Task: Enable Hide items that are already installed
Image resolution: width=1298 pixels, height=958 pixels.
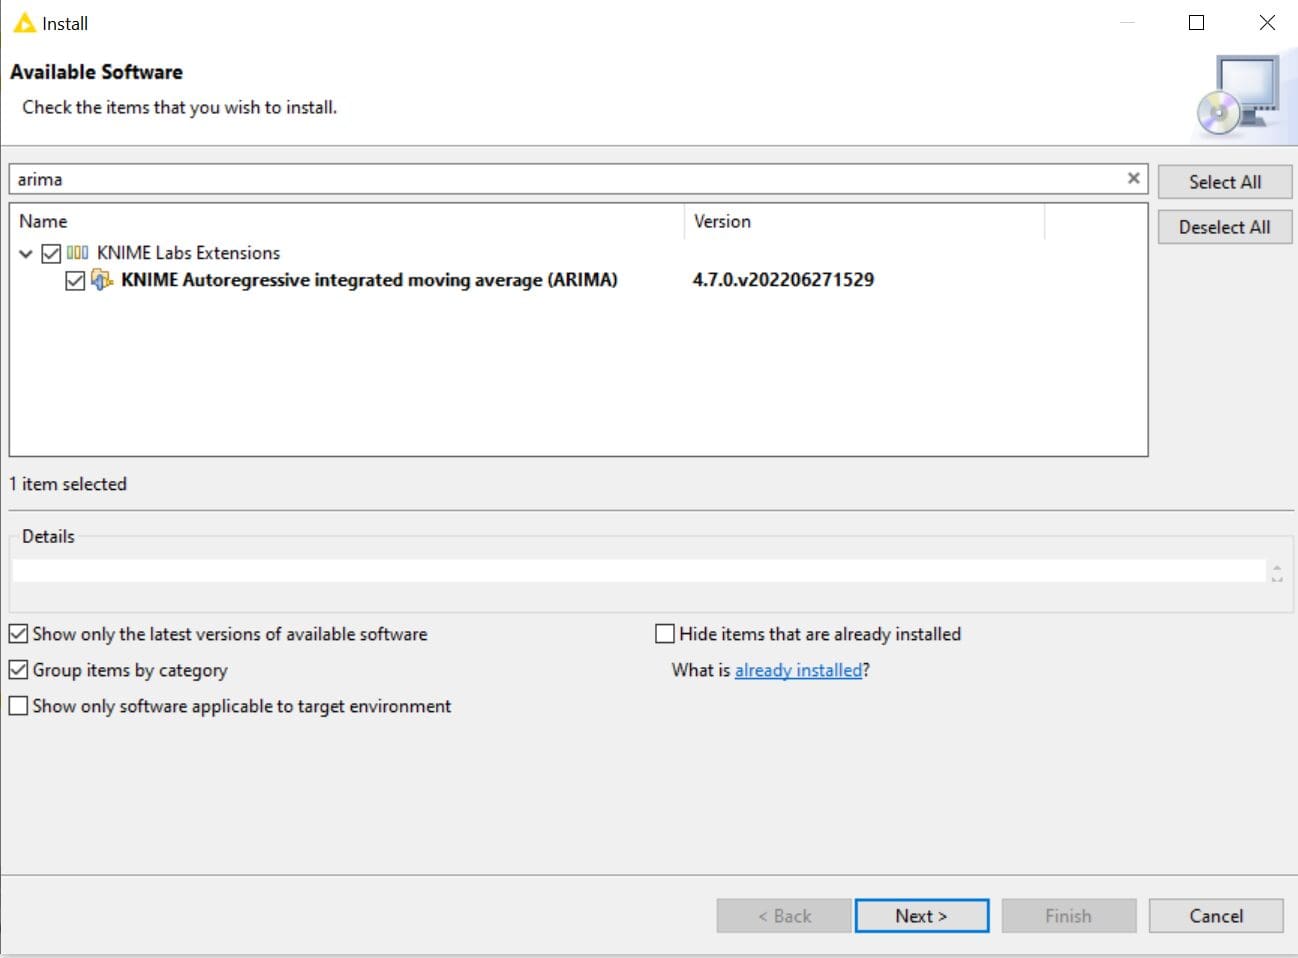Action: coord(665,634)
